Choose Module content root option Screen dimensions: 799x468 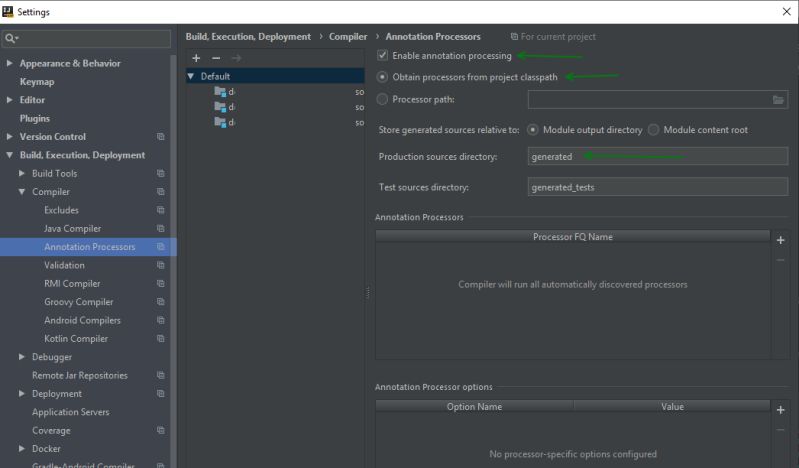(x=653, y=130)
